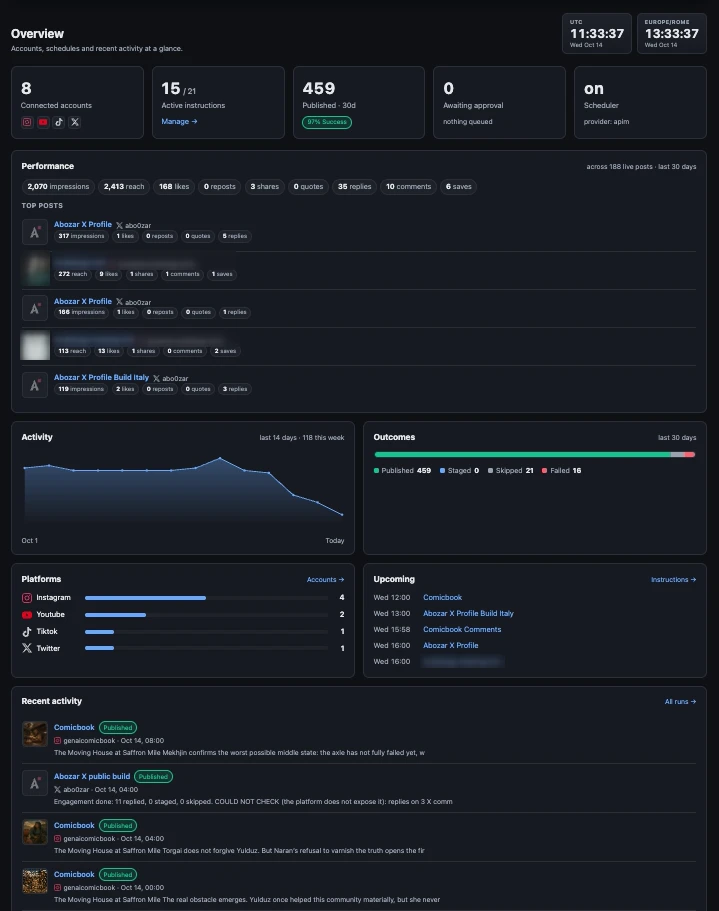The width and height of the screenshot is (719, 911).
Task: Click the 10 comments pill
Action: coord(408,186)
